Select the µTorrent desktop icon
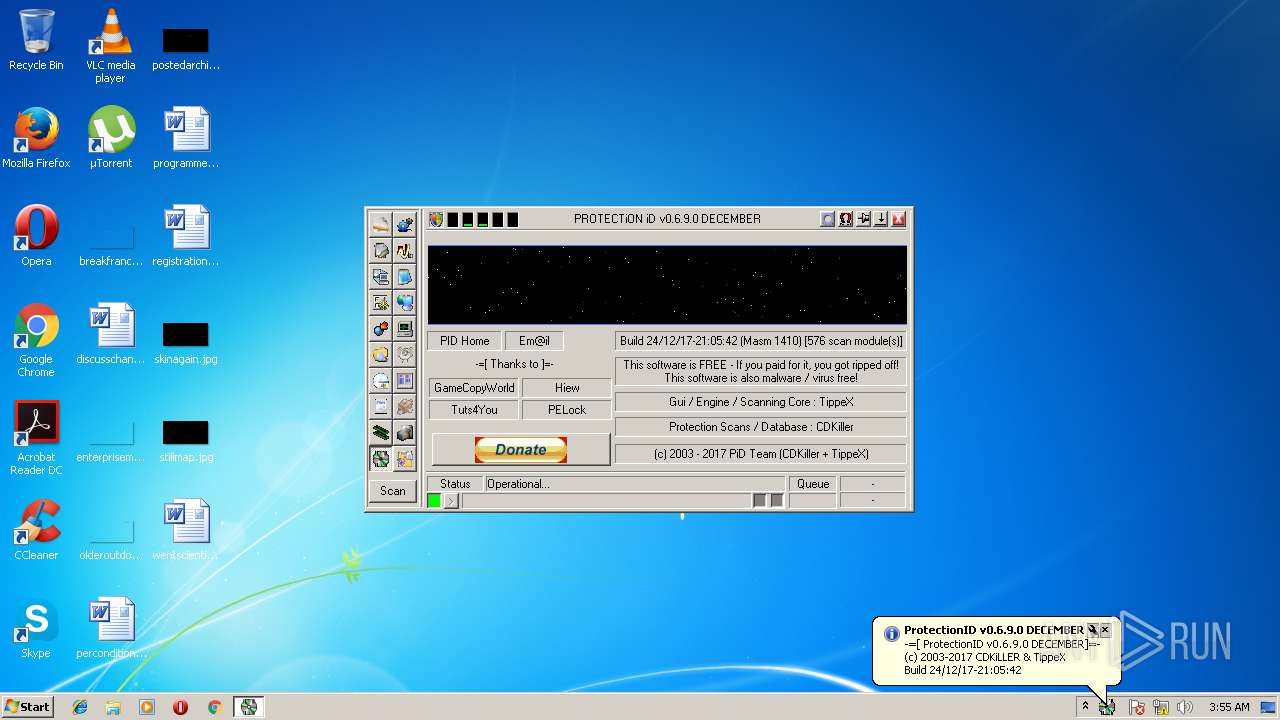Viewport: 1280px width, 720px height. (x=110, y=138)
